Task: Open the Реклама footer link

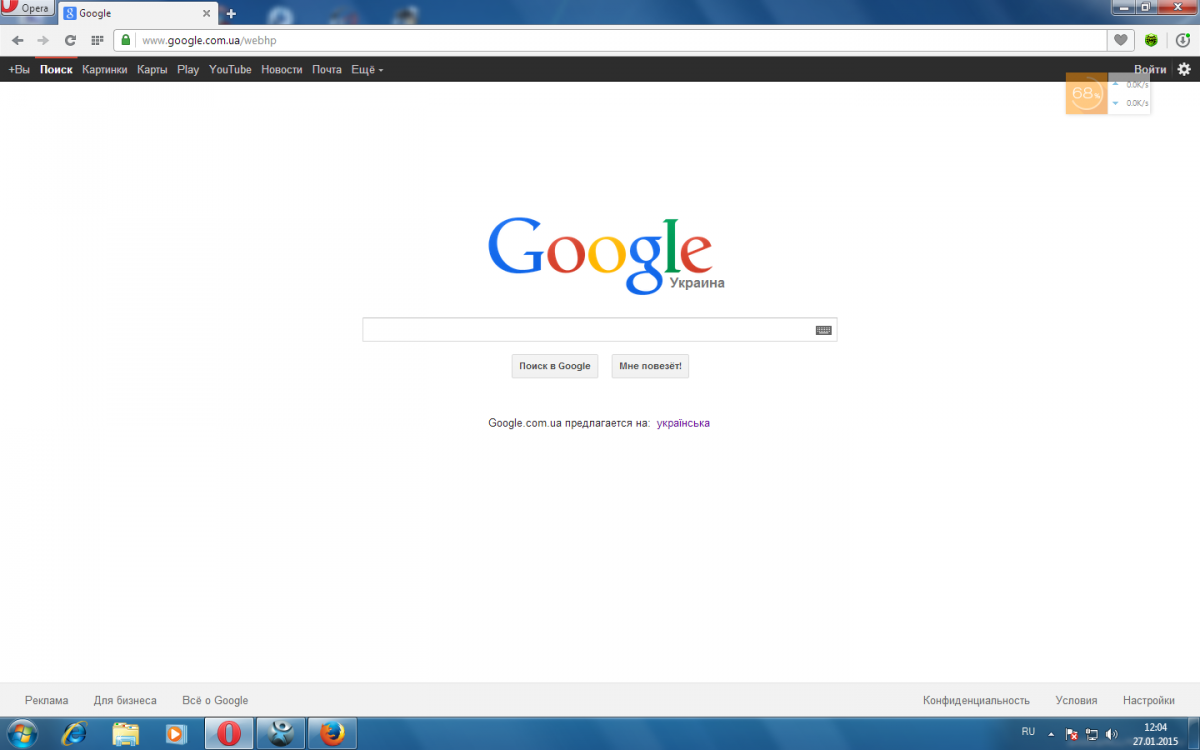Action: pyautogui.click(x=47, y=700)
